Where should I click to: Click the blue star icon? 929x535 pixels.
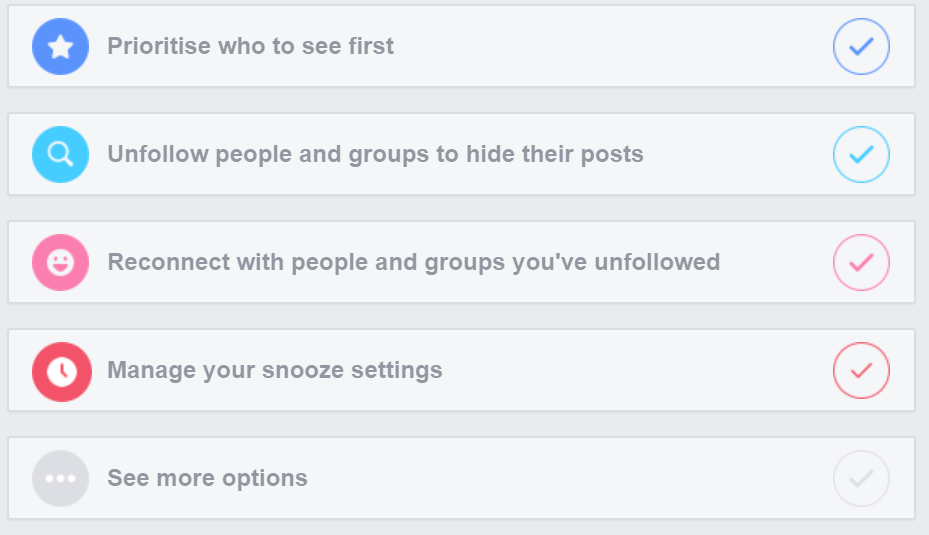pyautogui.click(x=60, y=46)
